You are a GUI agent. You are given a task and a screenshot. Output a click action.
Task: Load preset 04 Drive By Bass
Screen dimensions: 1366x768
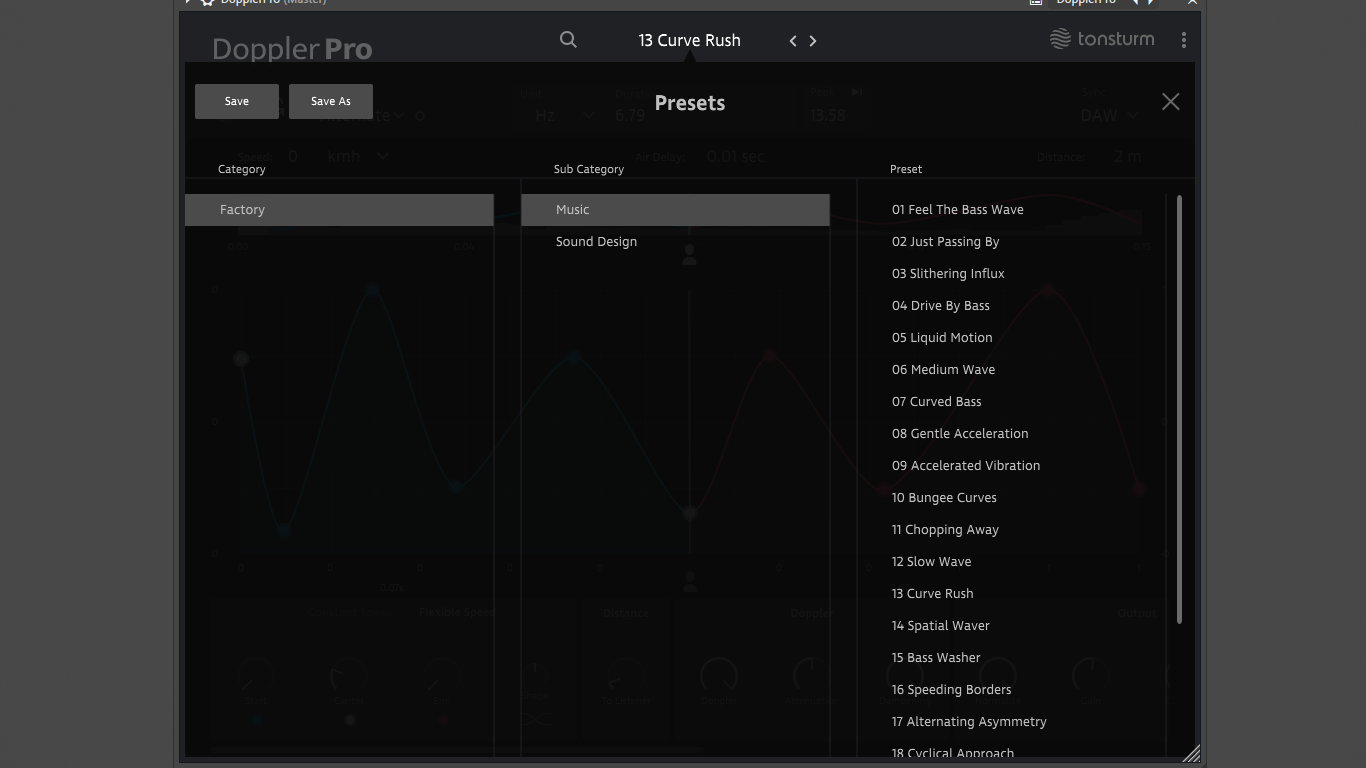coord(941,306)
